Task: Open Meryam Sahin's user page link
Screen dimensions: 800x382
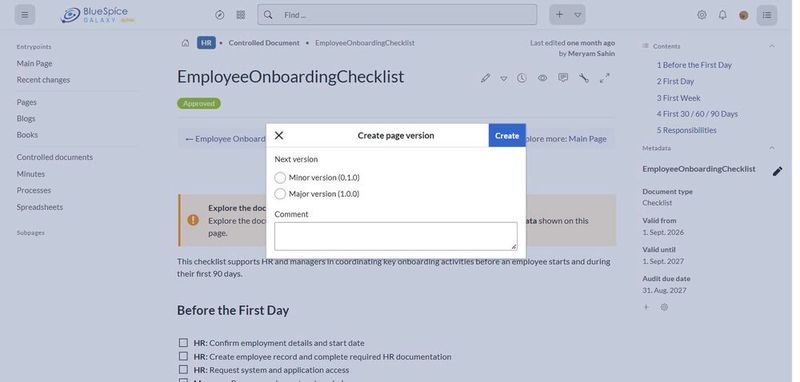Action: pyautogui.click(x=591, y=53)
